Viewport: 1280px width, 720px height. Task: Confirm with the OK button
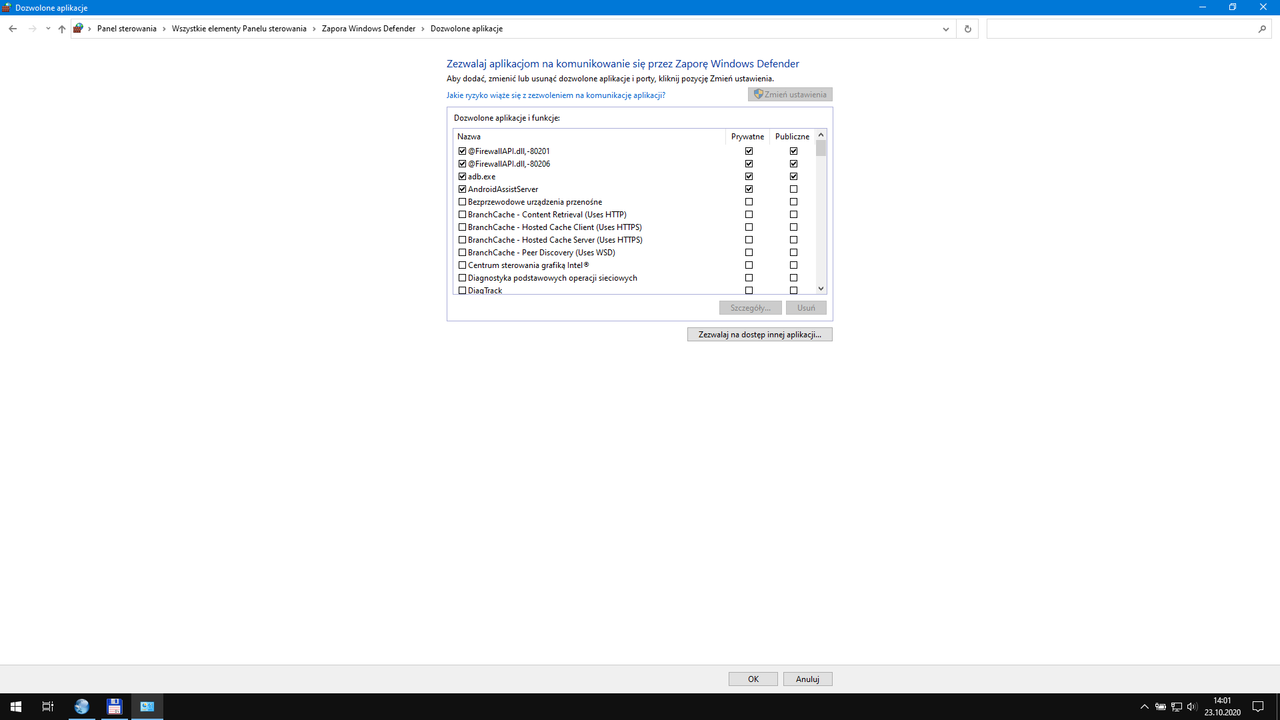click(x=753, y=679)
